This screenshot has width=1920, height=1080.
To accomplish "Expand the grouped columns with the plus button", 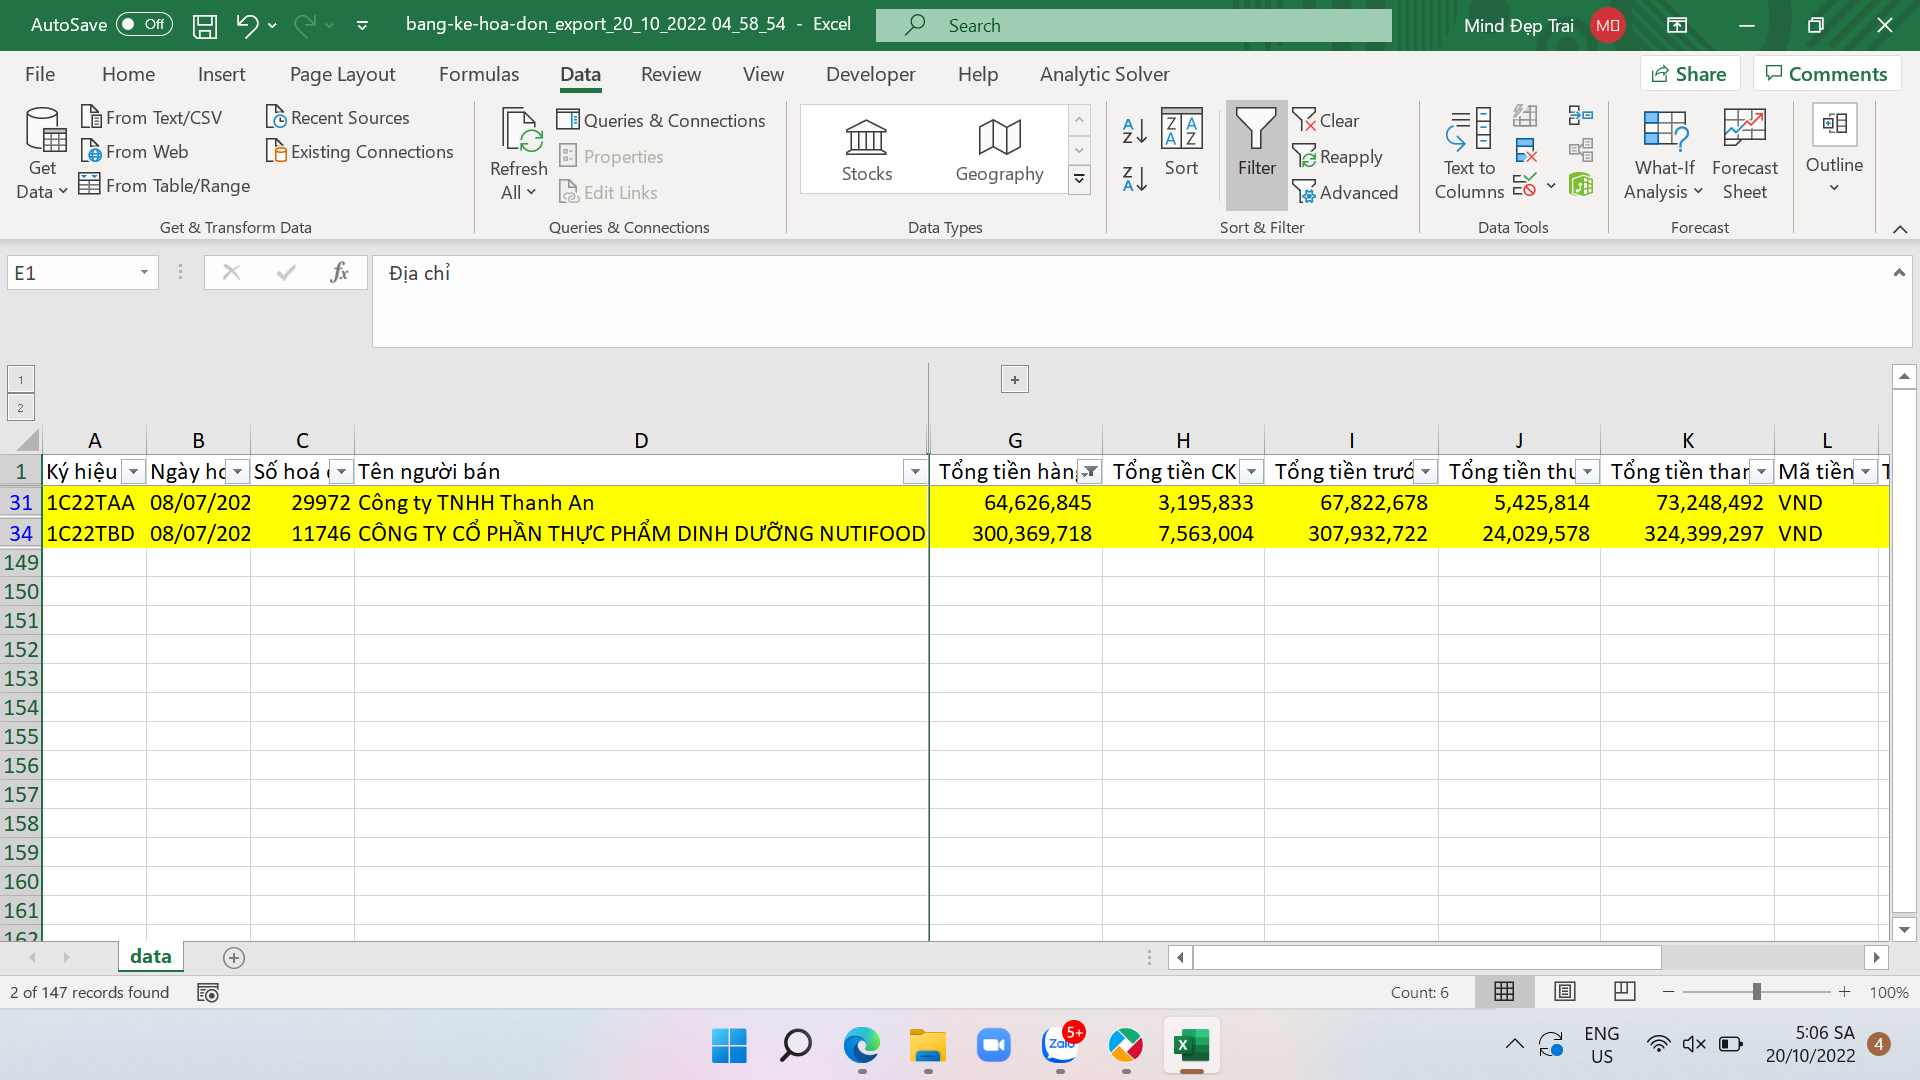I will [x=1014, y=379].
